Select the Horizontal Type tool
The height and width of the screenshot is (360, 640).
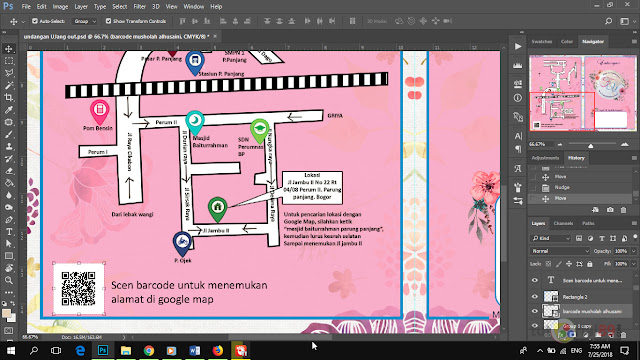tap(9, 231)
